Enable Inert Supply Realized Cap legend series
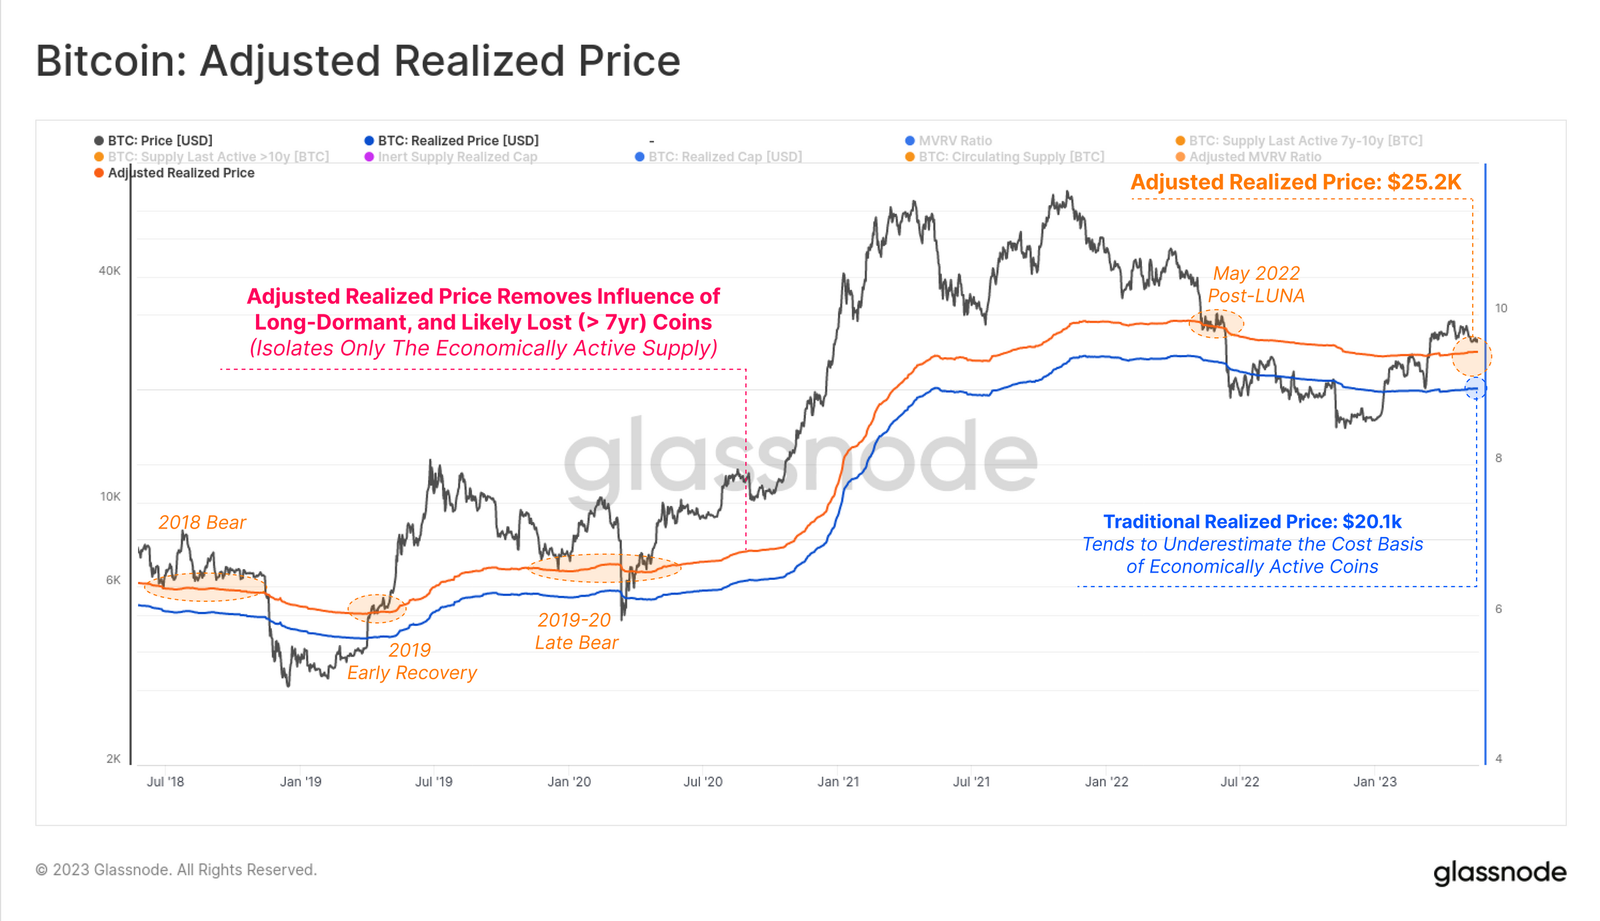 [x=450, y=157]
